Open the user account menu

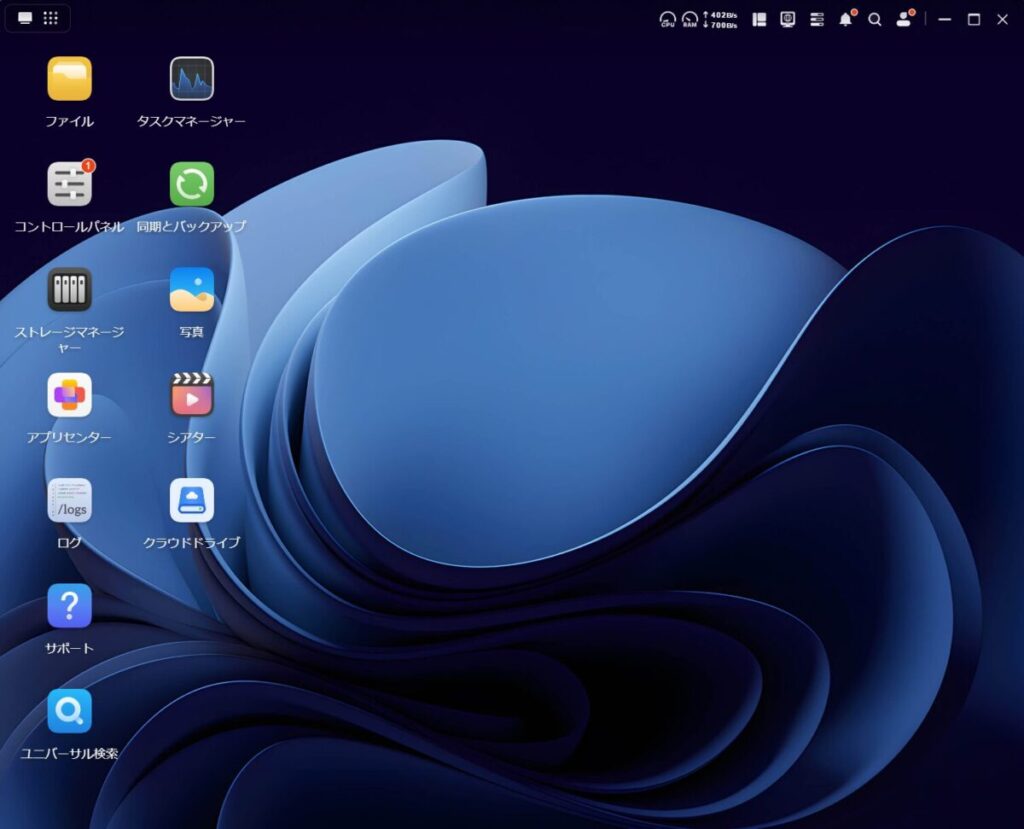904,19
